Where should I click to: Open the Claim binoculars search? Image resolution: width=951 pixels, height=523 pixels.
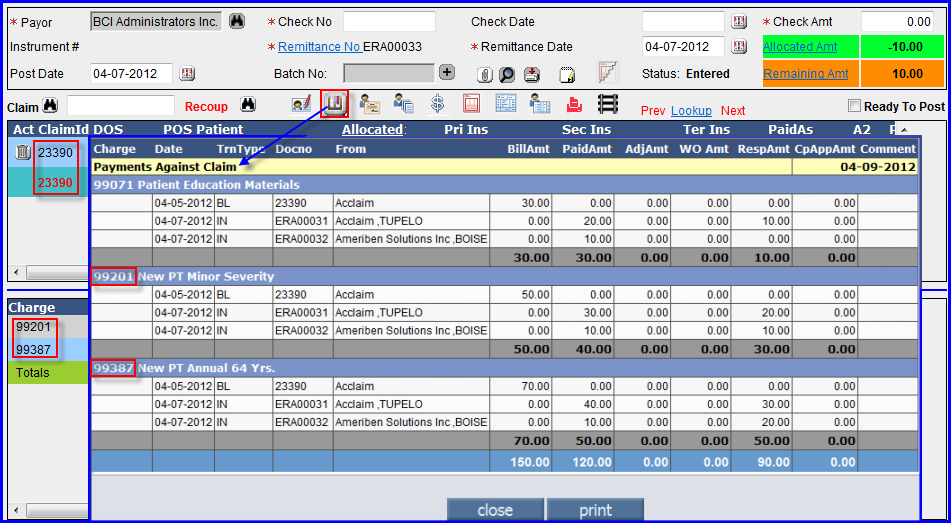pos(50,106)
